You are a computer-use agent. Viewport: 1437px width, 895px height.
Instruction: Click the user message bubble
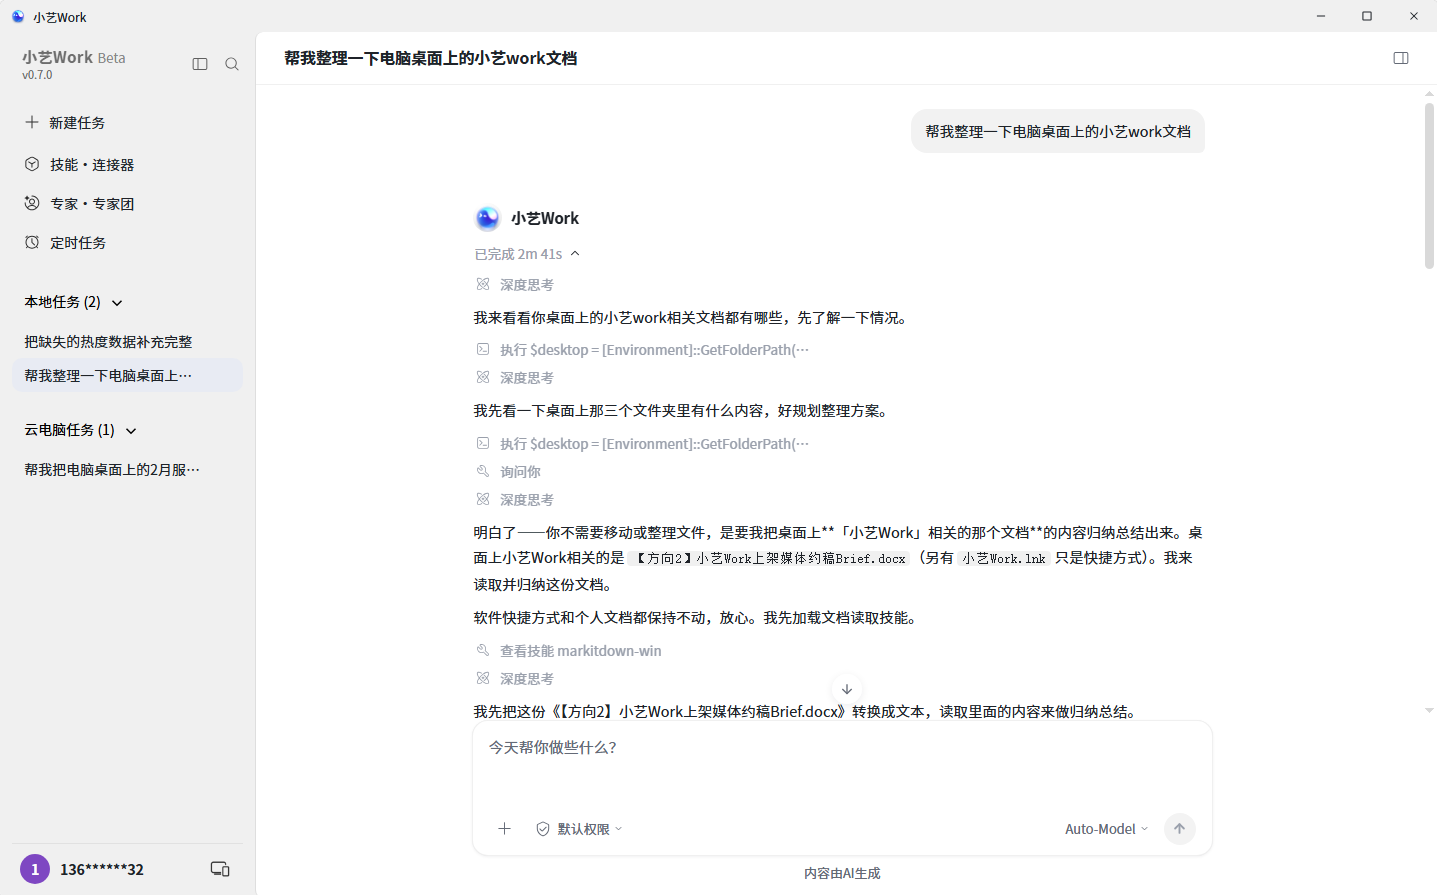[x=1058, y=131]
